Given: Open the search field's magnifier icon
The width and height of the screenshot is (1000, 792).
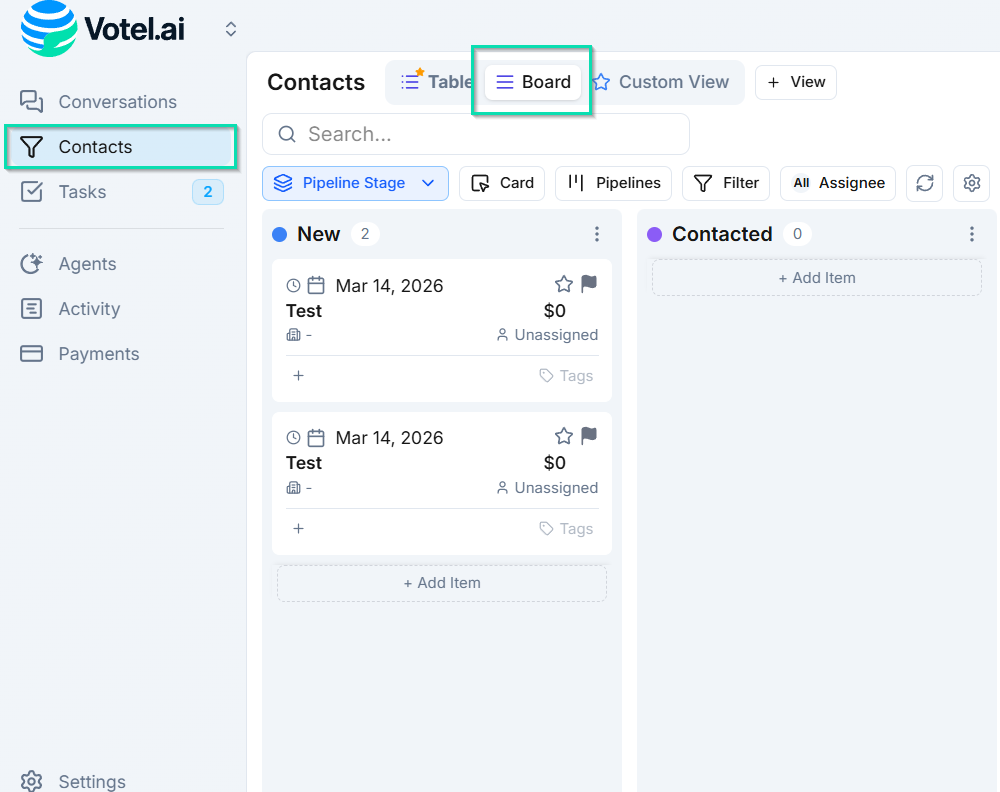Looking at the screenshot, I should [x=287, y=133].
